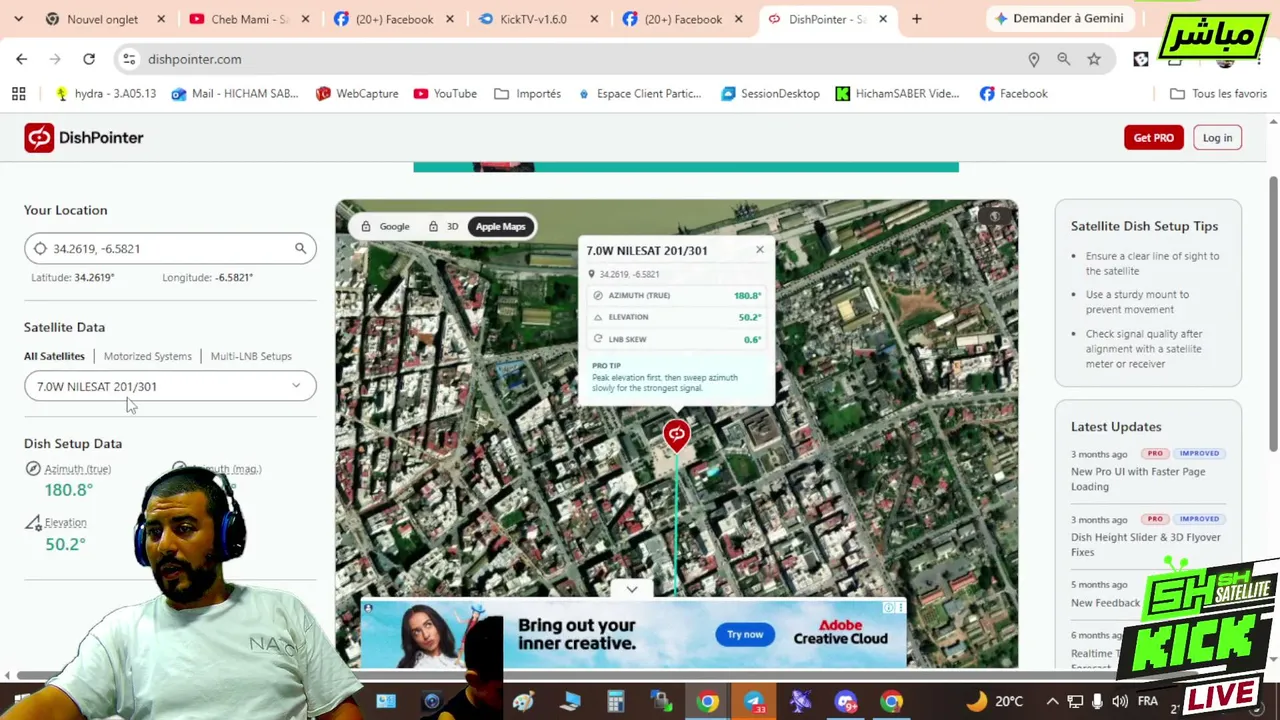Screen dimensions: 1280x720
Task: Click the LNB SKEW row in popup
Action: click(x=676, y=339)
